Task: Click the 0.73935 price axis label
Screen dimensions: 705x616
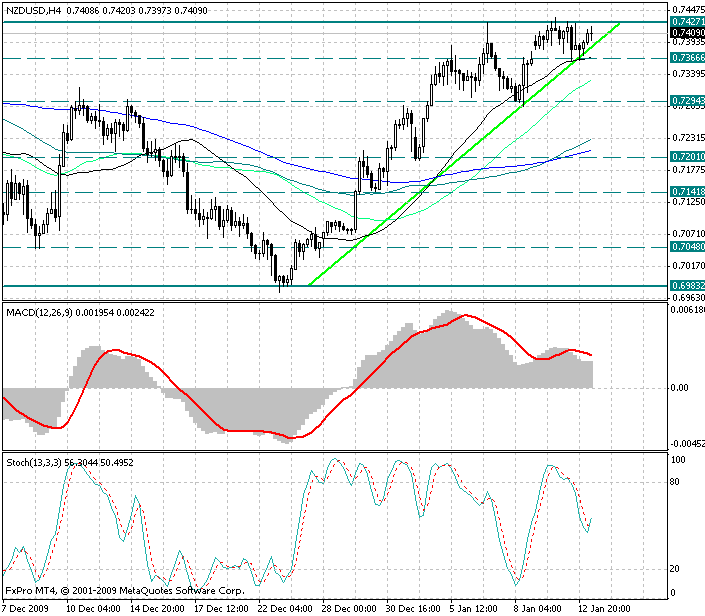Action: (x=688, y=42)
